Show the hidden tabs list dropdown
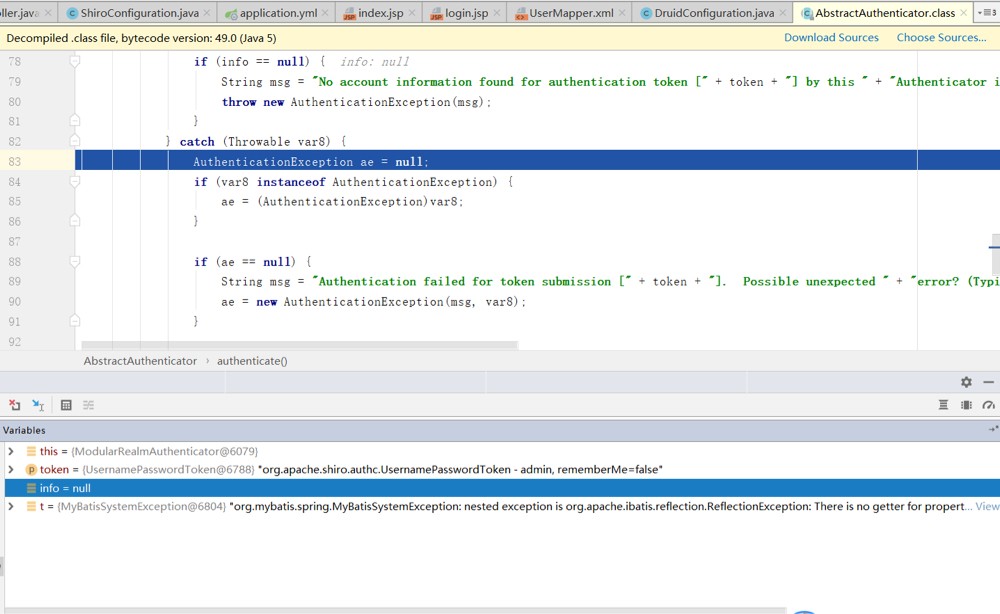Screen dimensions: 1000x614 tap(987, 13)
